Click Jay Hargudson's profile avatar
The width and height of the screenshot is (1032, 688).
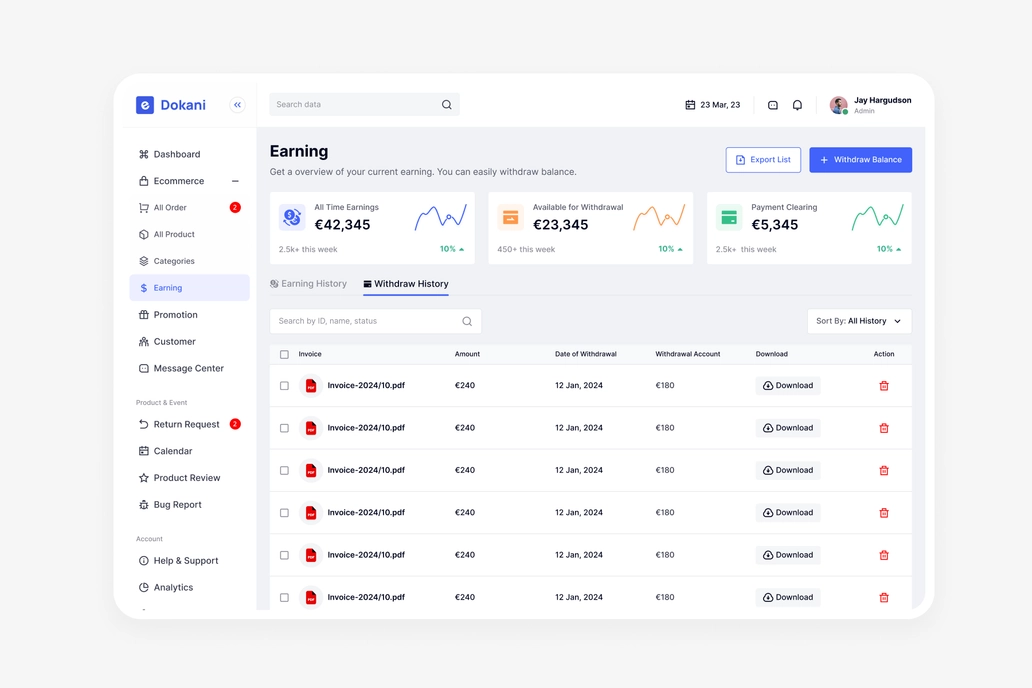838,105
